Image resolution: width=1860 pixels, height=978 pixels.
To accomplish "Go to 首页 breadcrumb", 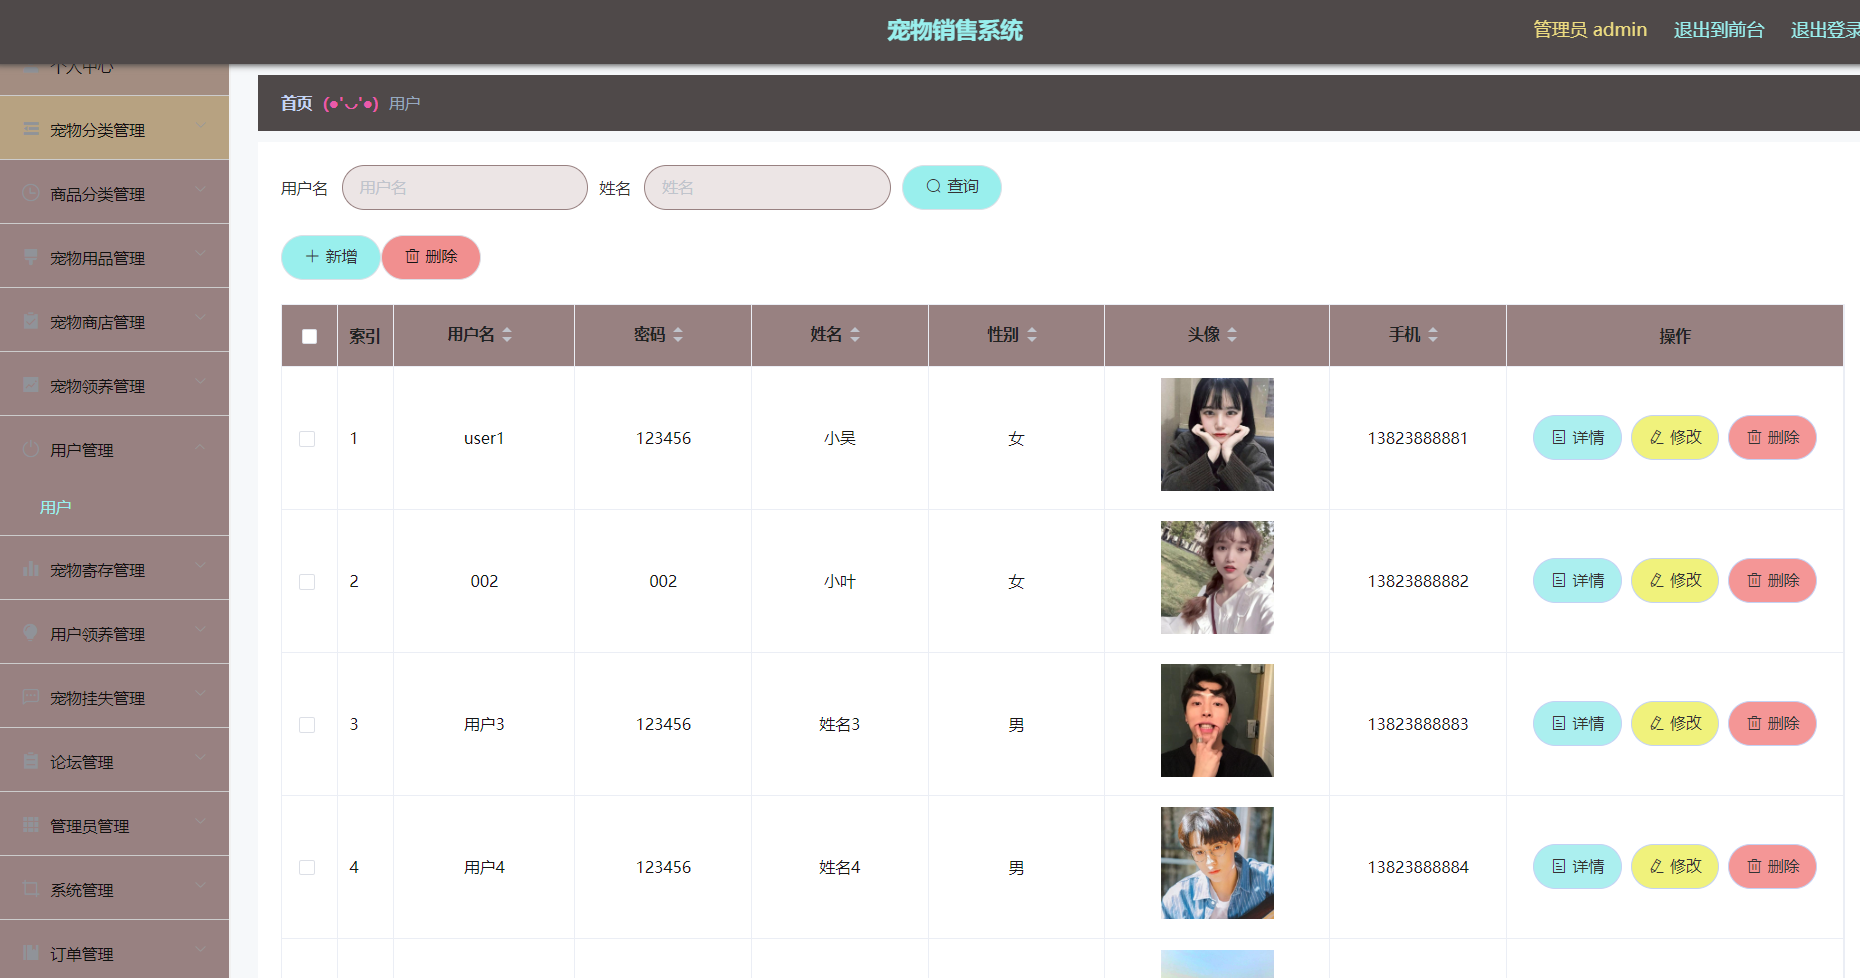I will point(296,103).
